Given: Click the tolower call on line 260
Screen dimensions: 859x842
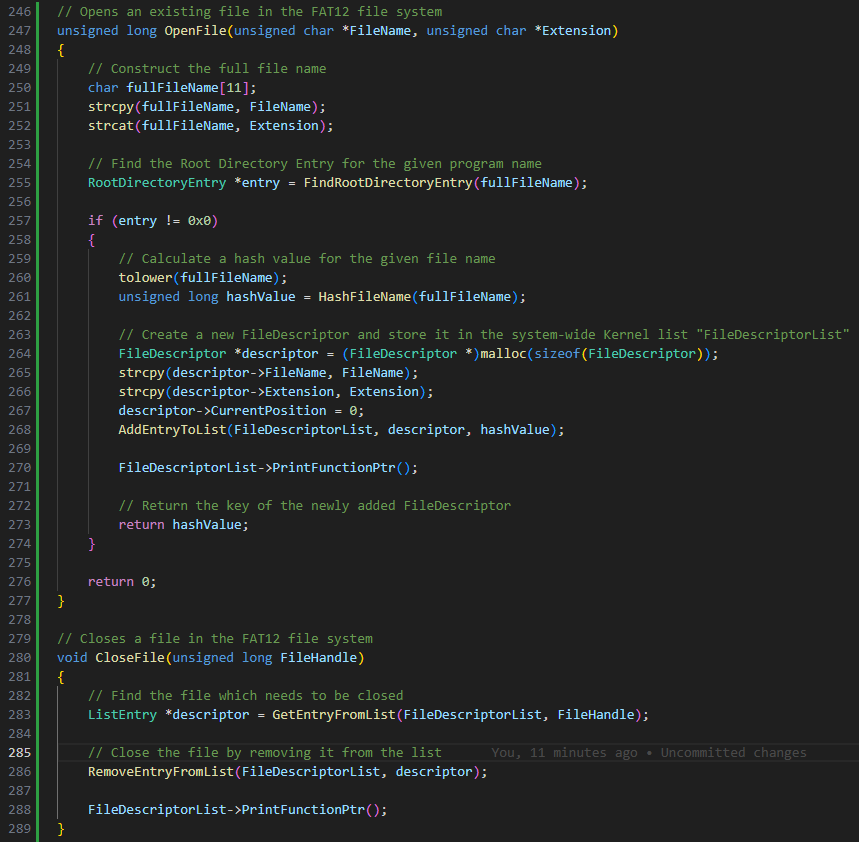Looking at the screenshot, I should click(x=145, y=278).
